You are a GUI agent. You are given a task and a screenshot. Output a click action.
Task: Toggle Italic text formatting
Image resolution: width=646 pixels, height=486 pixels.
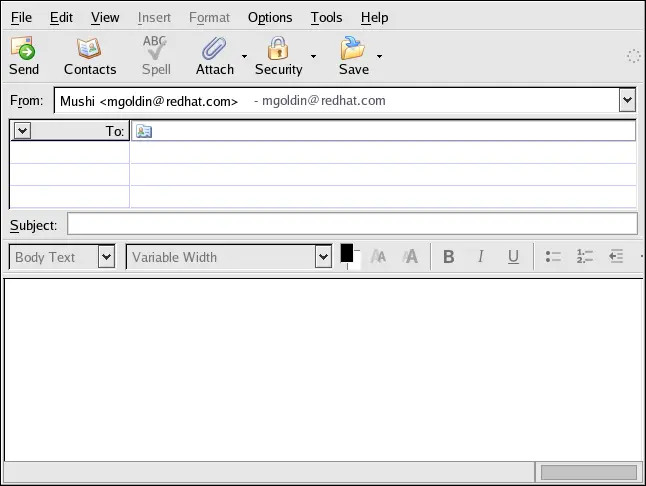[480, 257]
